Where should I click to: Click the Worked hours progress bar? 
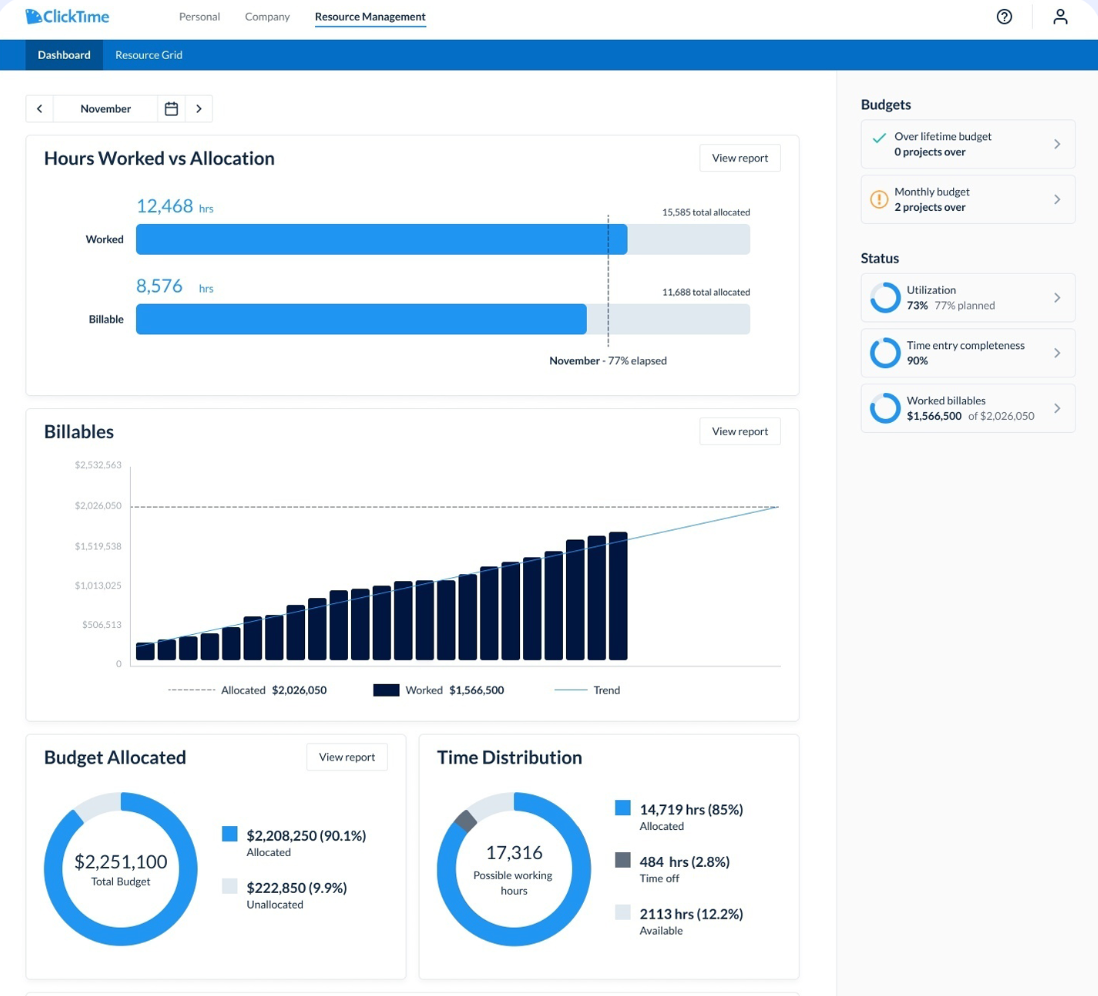382,239
